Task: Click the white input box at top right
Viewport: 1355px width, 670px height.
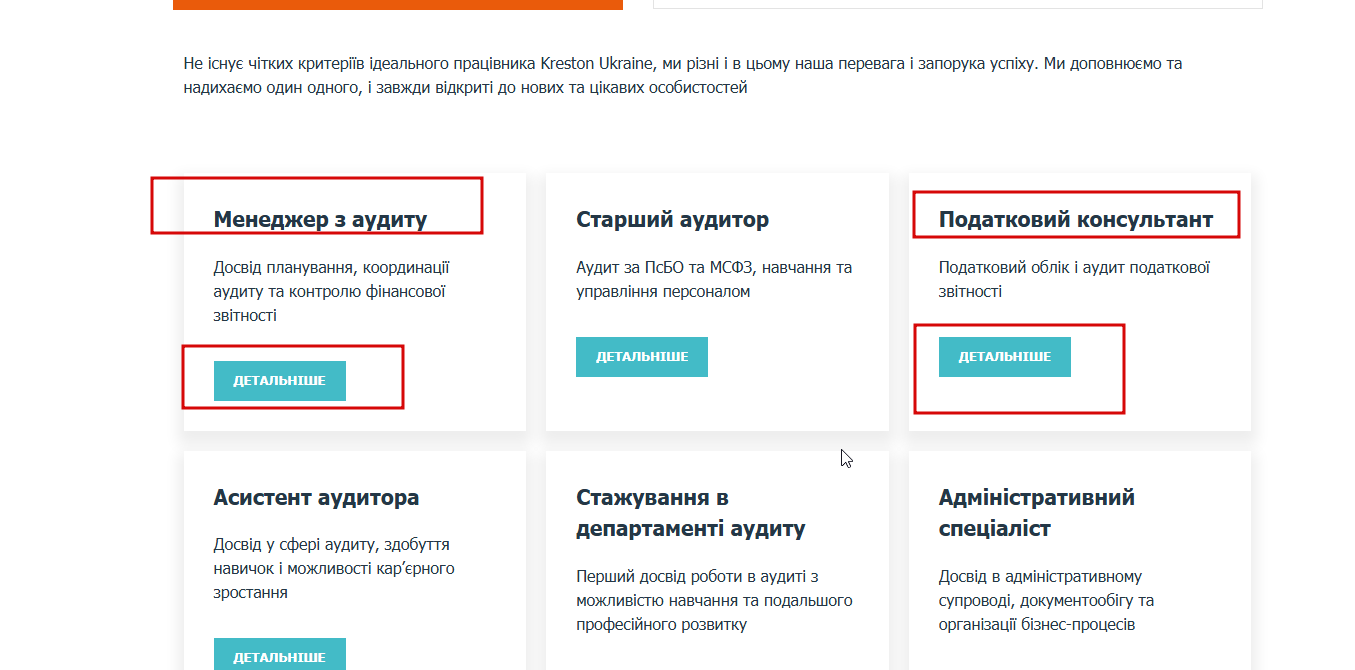Action: [958, 4]
